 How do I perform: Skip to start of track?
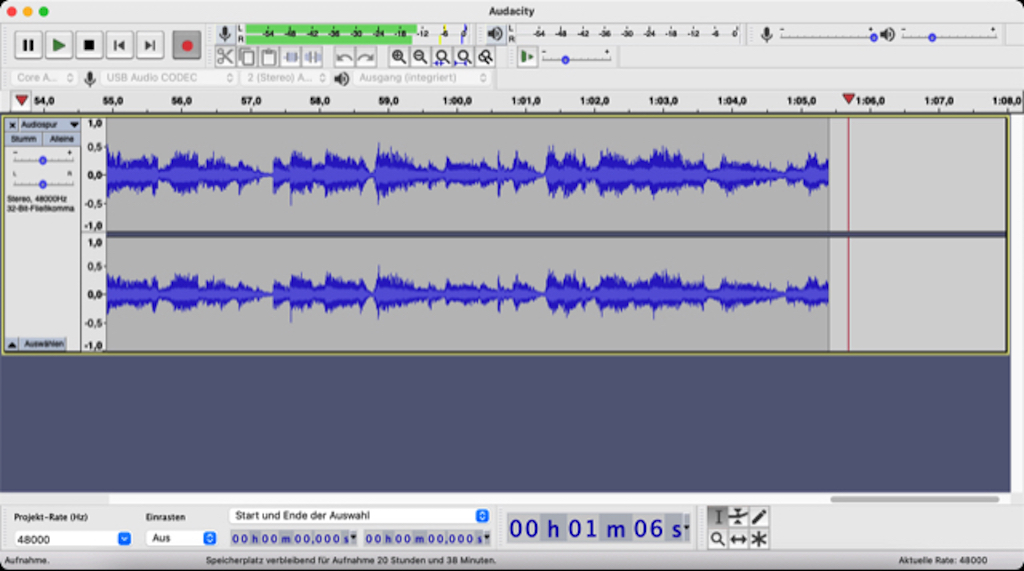pos(120,45)
